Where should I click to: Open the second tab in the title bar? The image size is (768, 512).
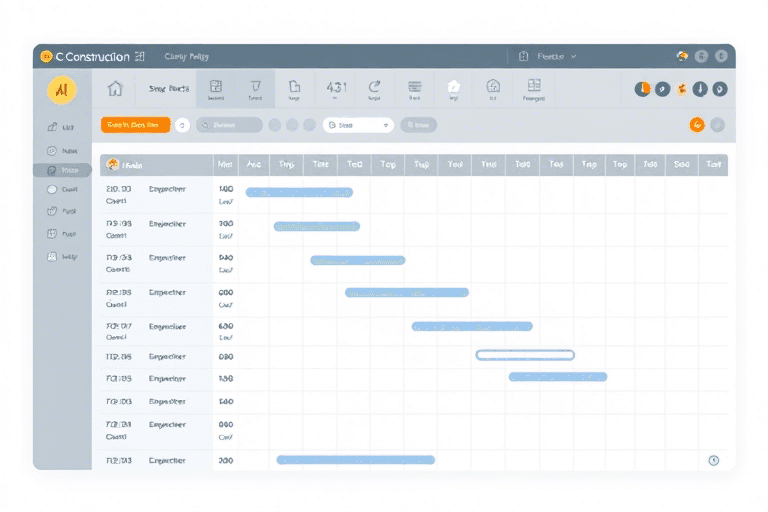[187, 57]
